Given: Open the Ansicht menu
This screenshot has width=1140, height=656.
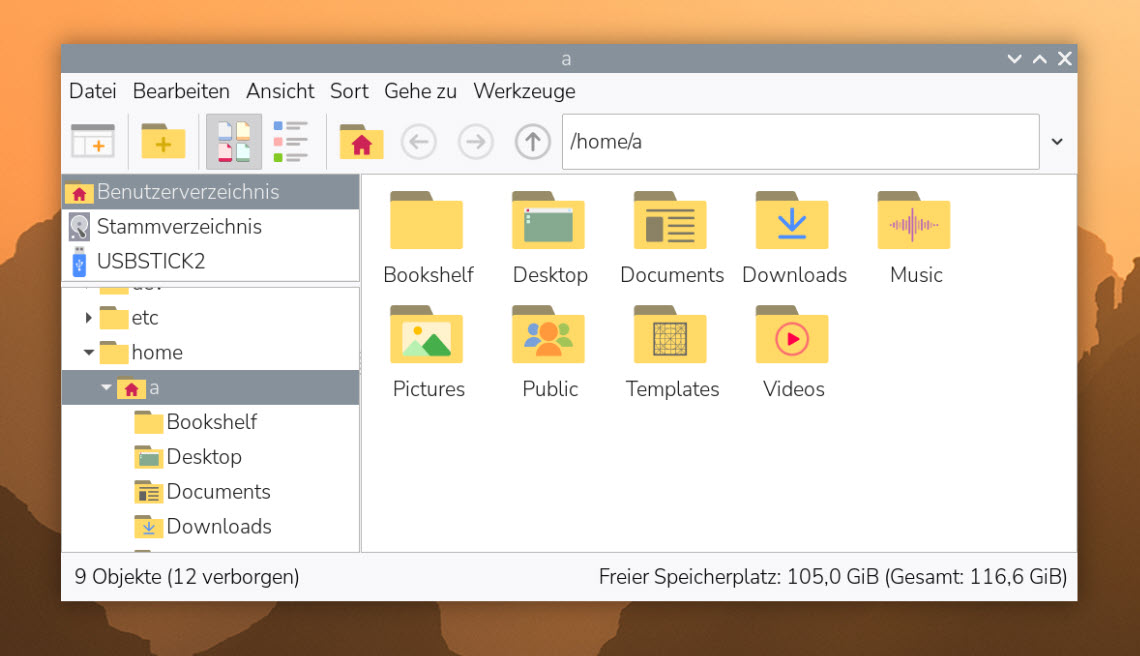Looking at the screenshot, I should tap(280, 91).
